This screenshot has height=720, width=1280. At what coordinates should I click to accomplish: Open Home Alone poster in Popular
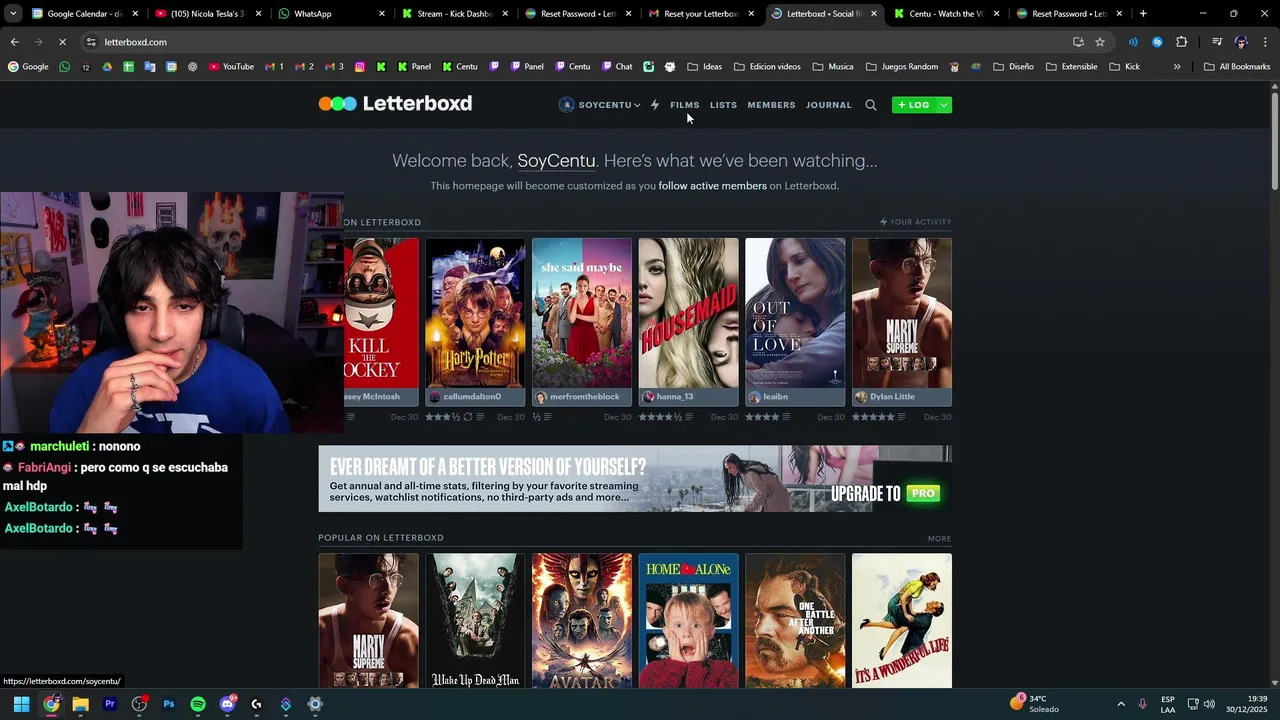click(688, 621)
